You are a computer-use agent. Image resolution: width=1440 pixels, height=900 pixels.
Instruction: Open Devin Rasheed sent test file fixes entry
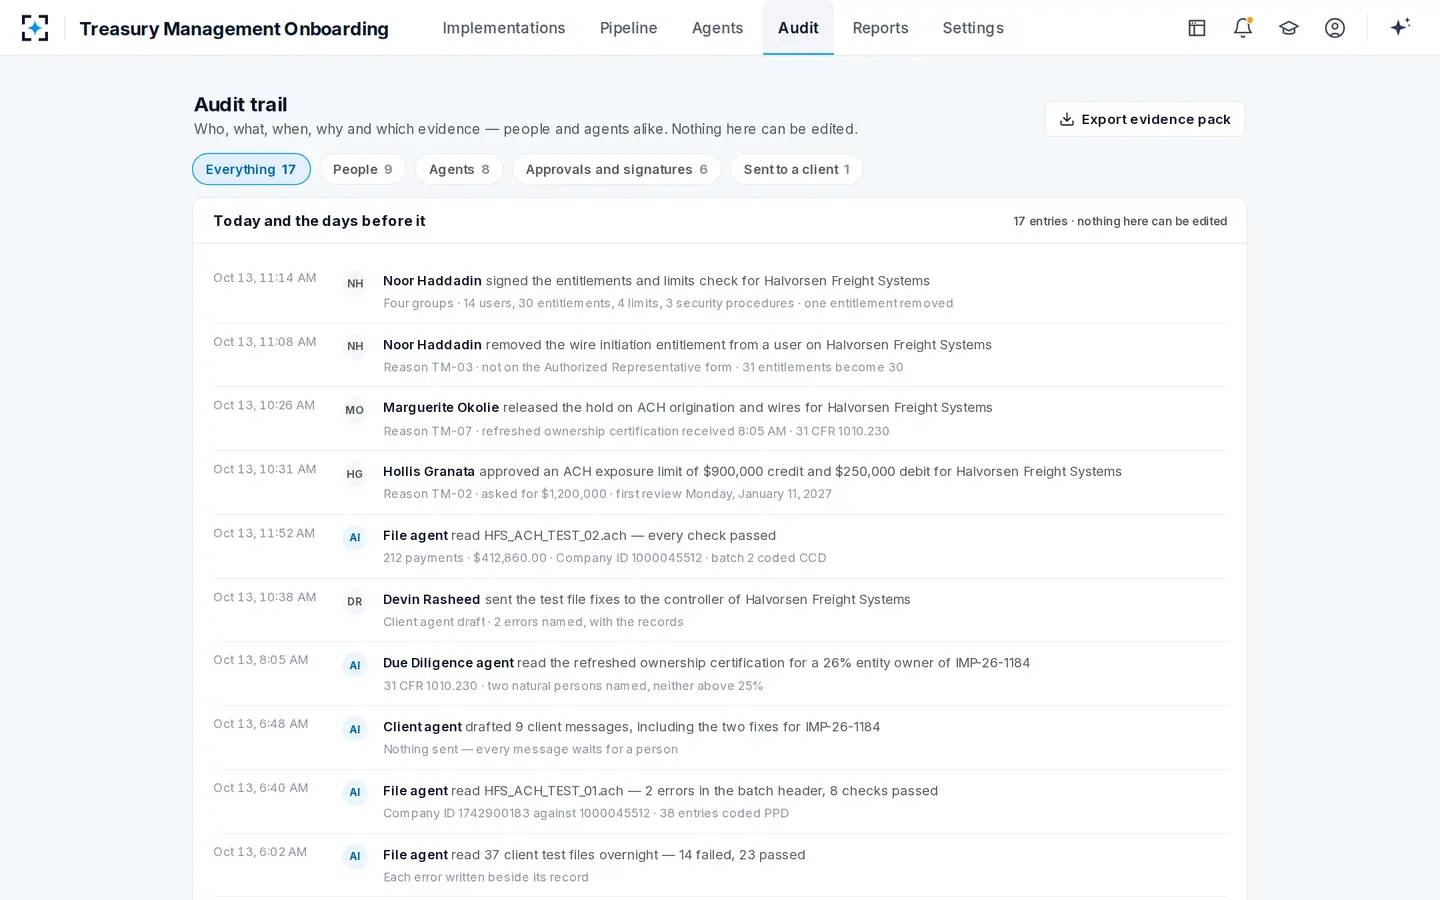click(720, 610)
